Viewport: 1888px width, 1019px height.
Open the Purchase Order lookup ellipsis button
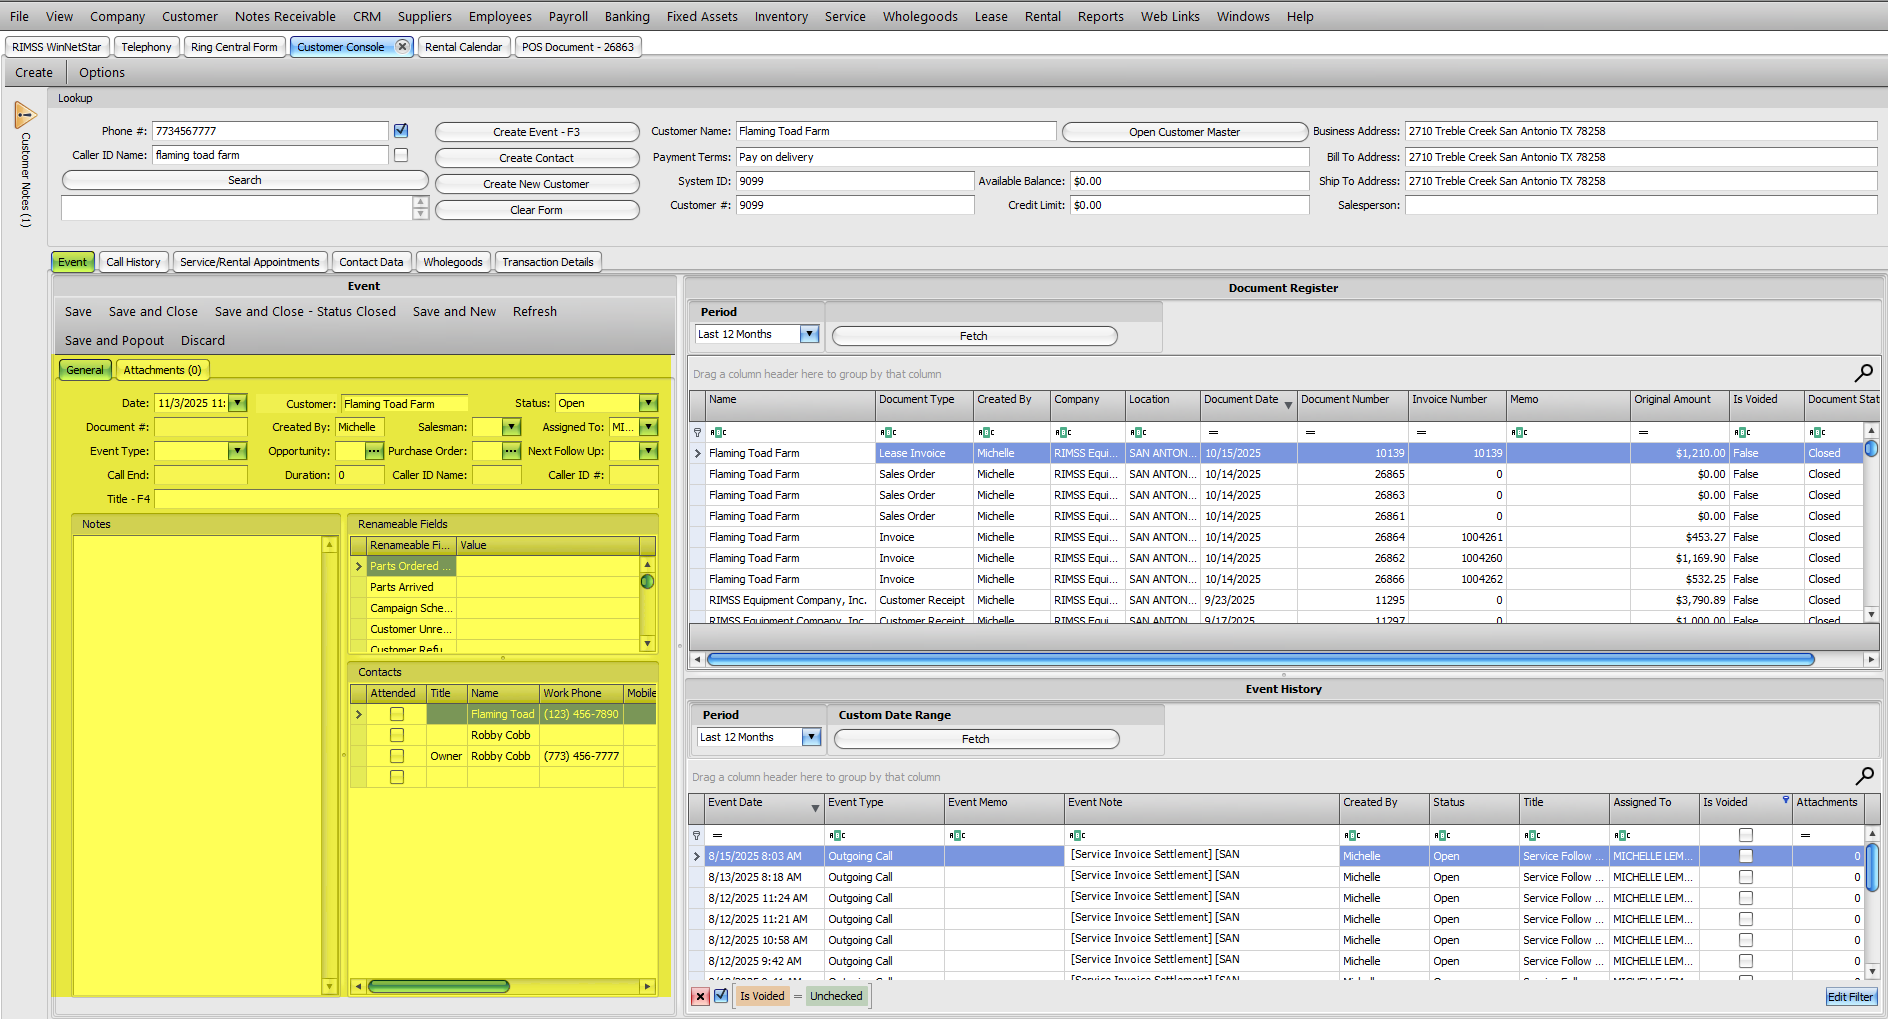click(511, 451)
